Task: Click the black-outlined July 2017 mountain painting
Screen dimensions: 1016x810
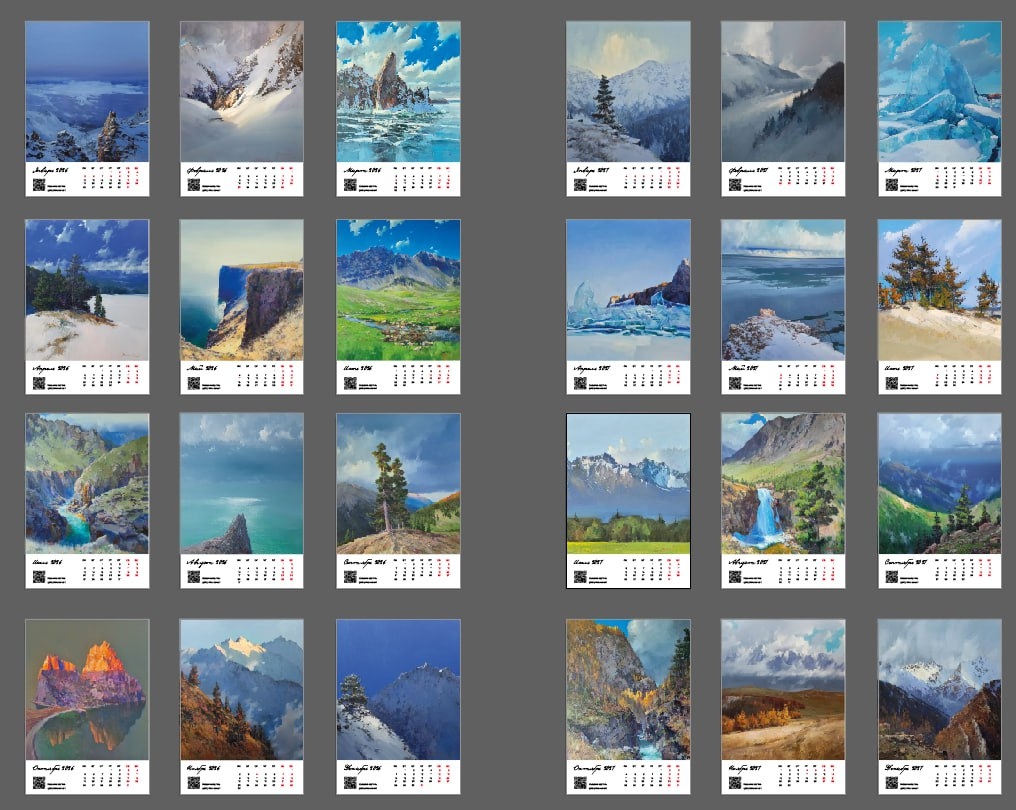Action: pos(628,483)
